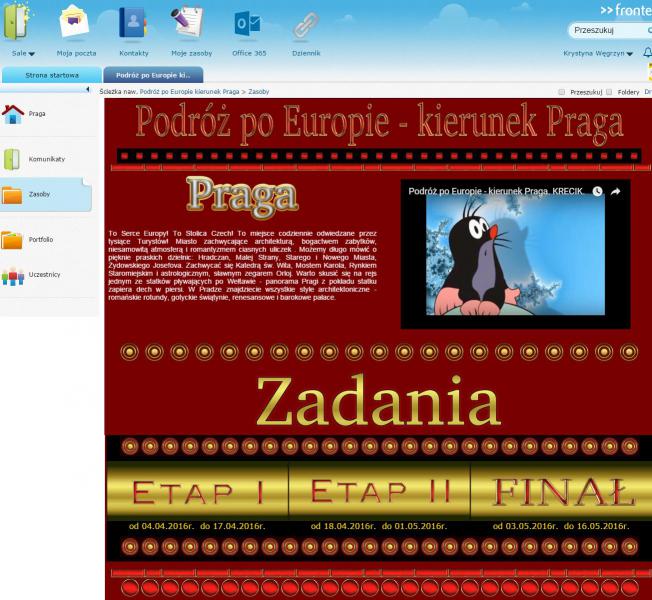
Task: Click the Zasoby breadcrumb link
Action: coord(259,92)
